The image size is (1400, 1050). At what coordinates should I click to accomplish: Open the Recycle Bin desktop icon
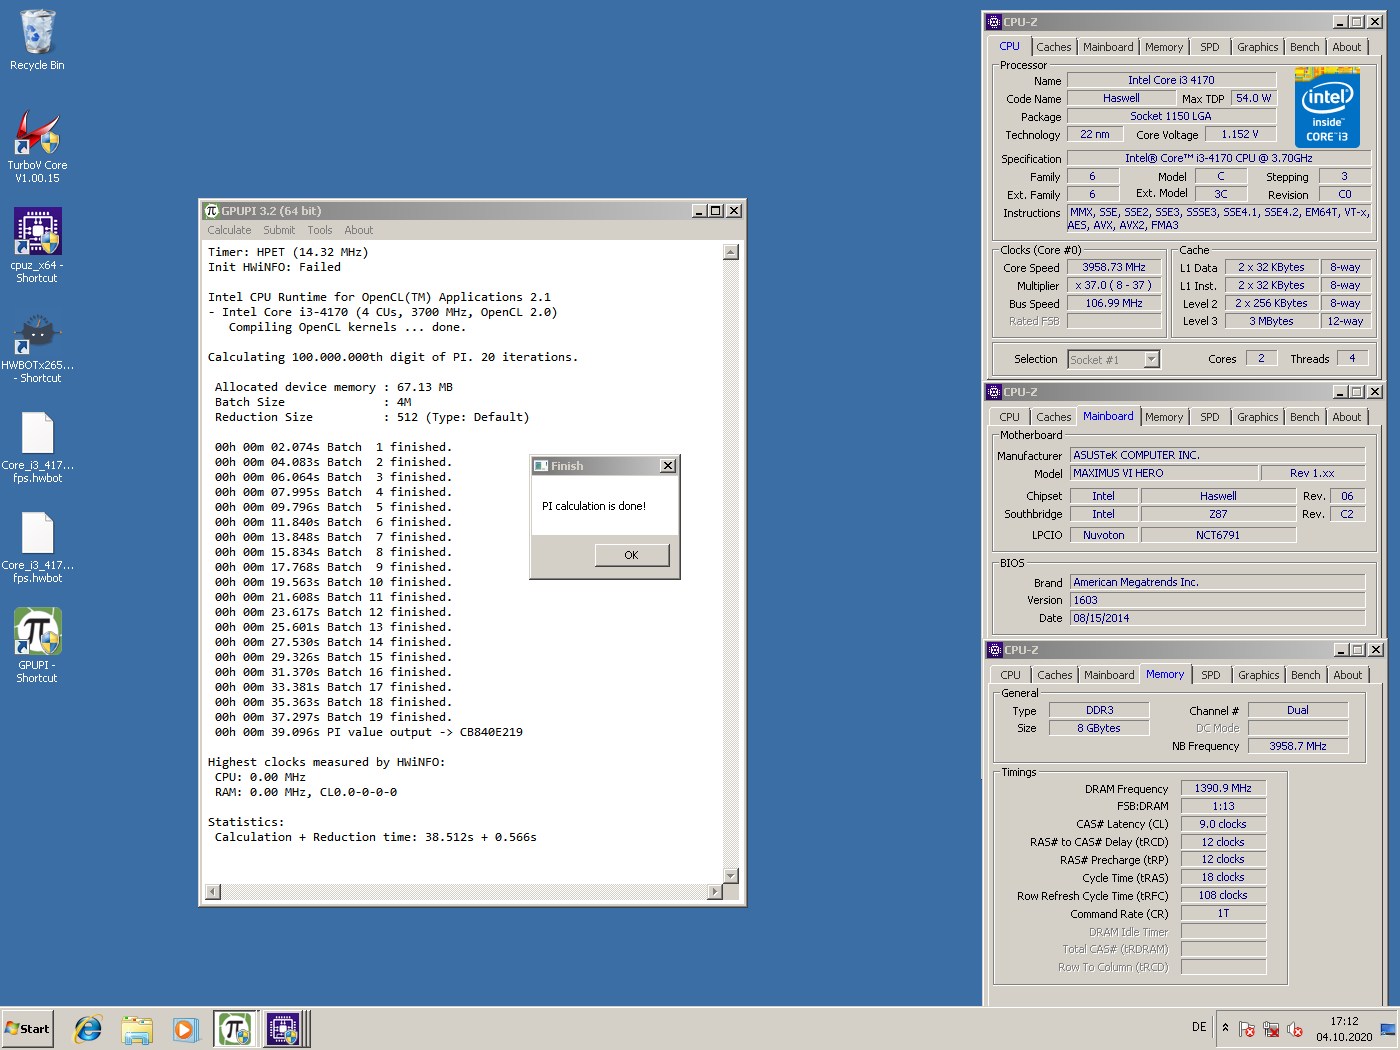37,40
